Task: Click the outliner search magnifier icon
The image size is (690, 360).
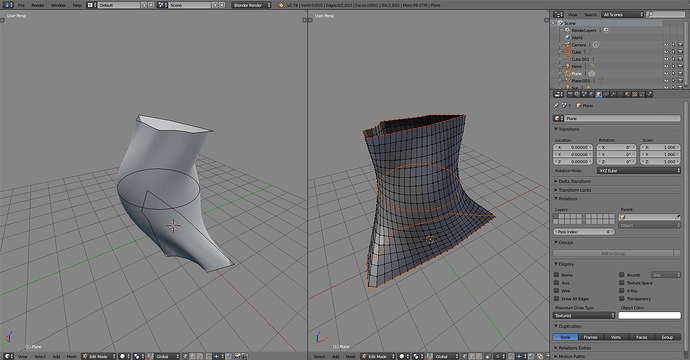Action: (651, 15)
